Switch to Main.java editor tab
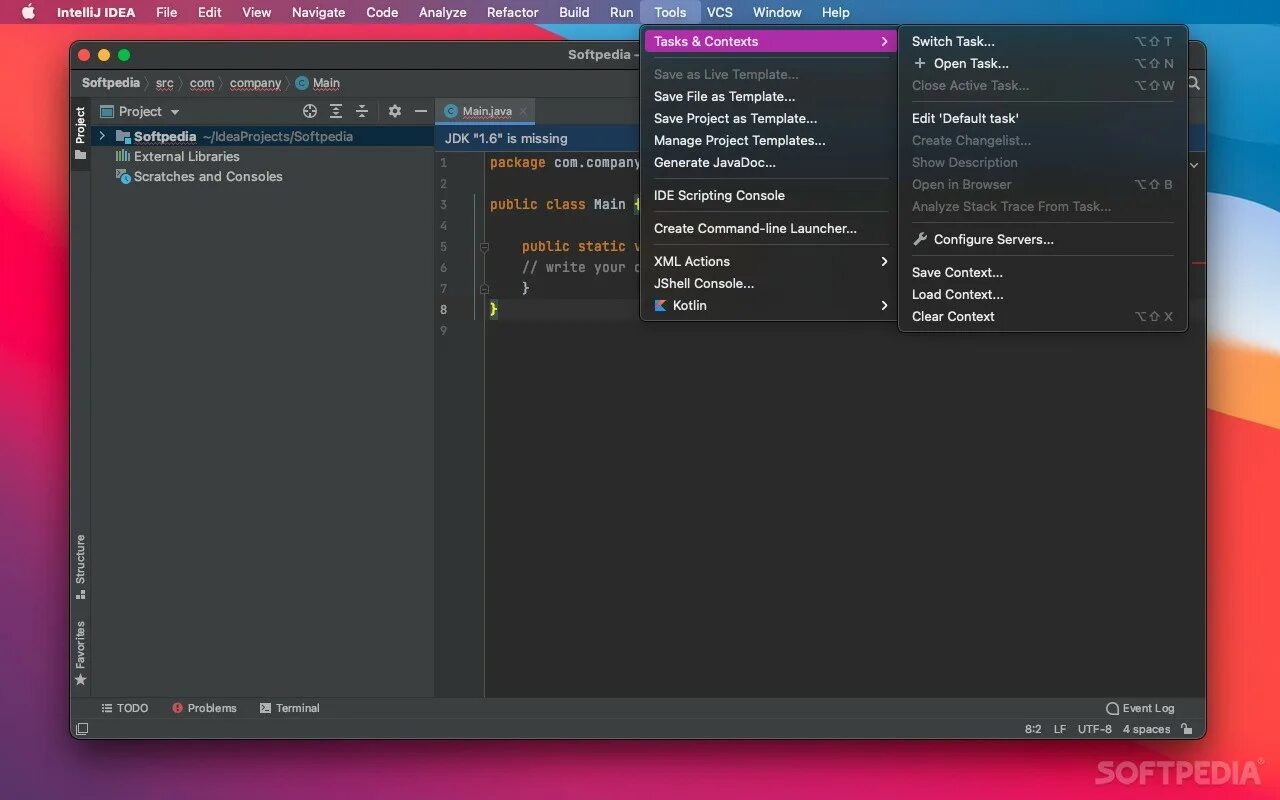 pyautogui.click(x=486, y=111)
